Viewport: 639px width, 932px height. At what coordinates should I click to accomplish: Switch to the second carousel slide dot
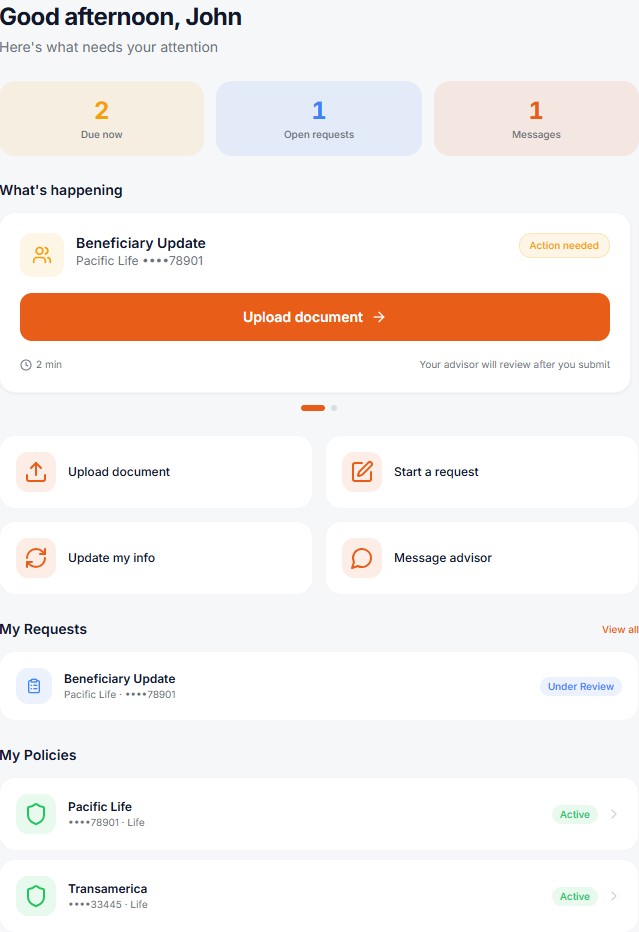(334, 408)
